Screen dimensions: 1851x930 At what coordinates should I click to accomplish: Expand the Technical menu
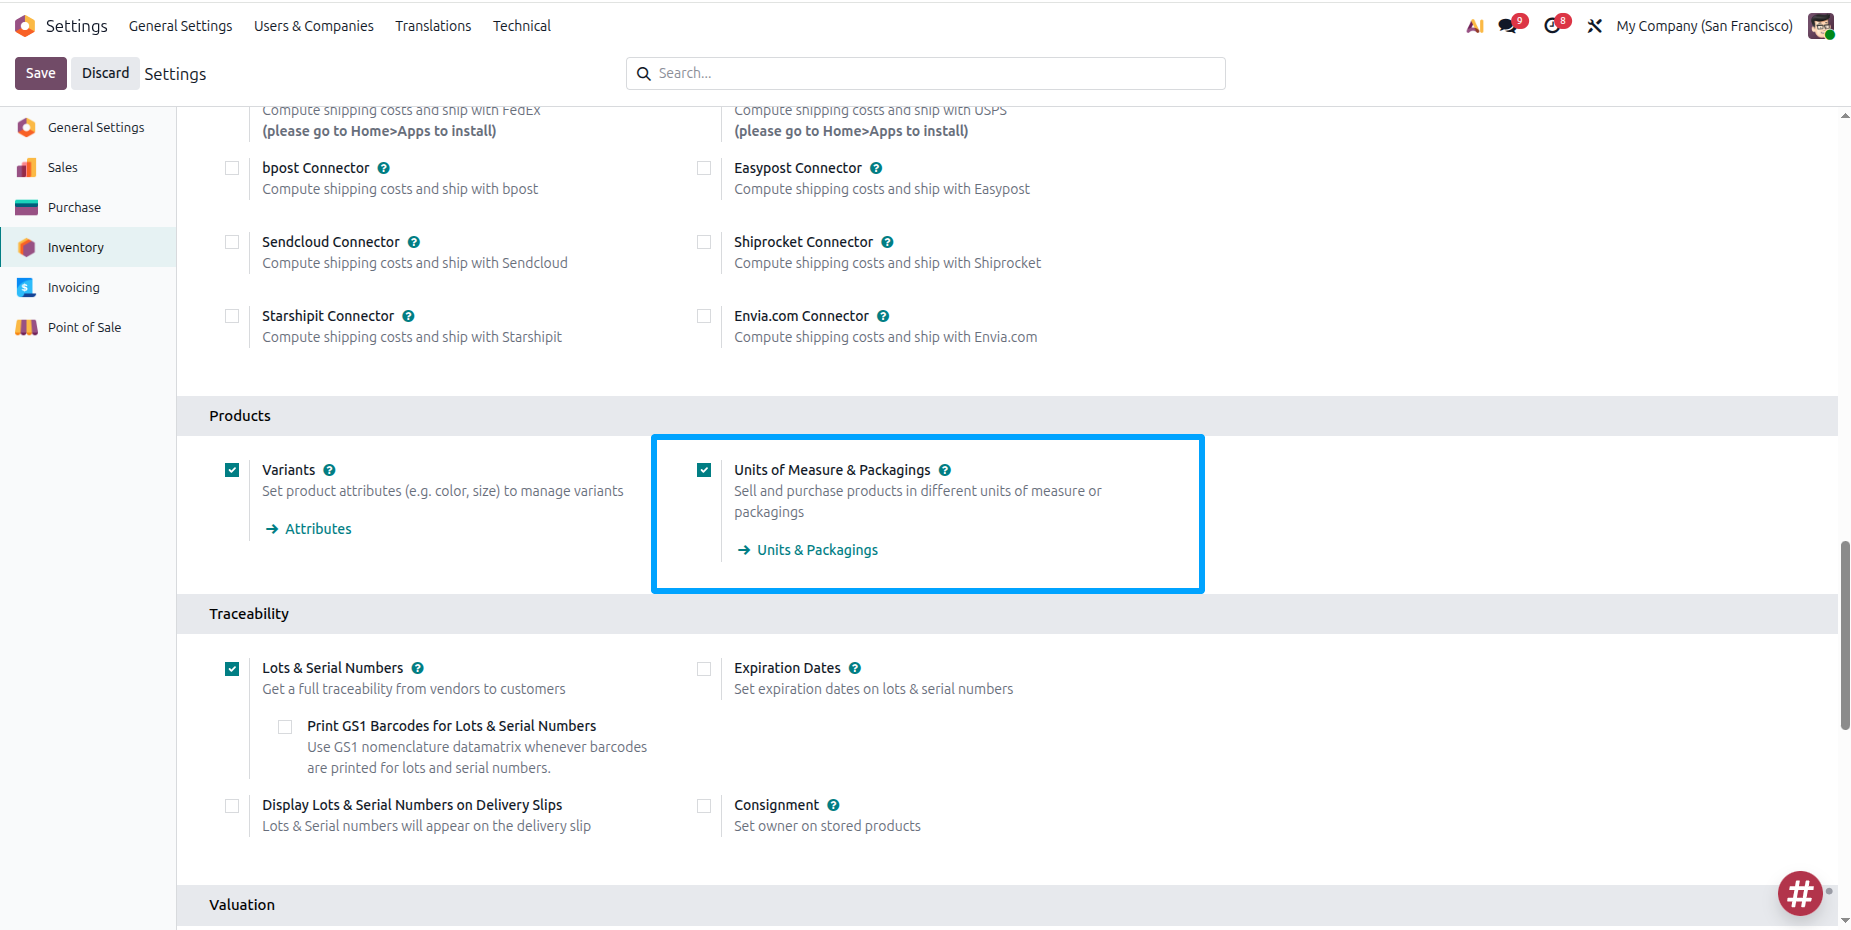(521, 26)
